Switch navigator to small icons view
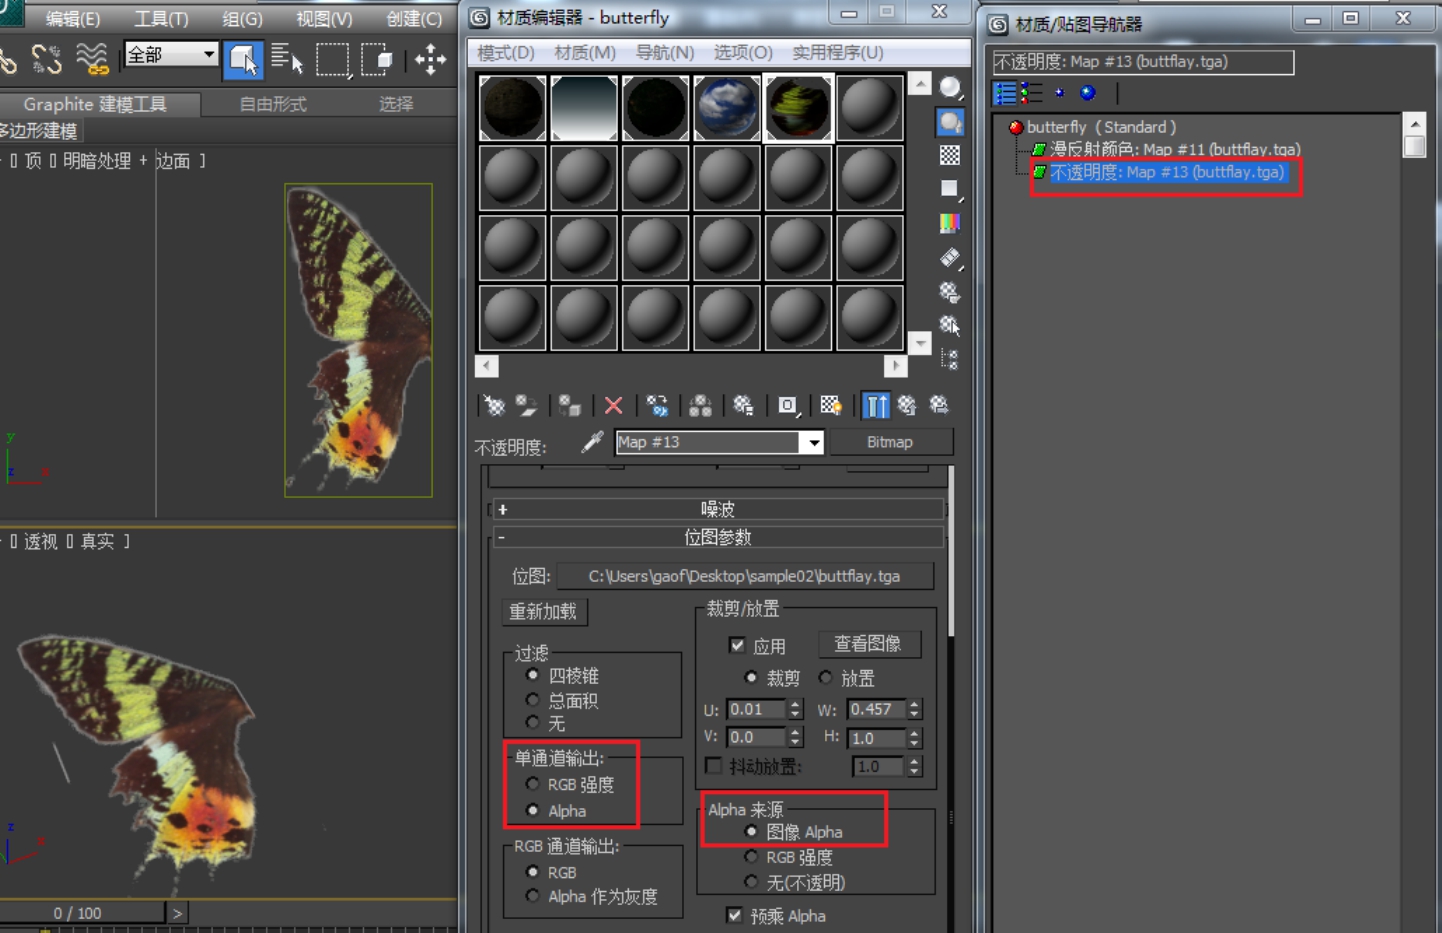Viewport: 1442px width, 933px height. point(1060,93)
